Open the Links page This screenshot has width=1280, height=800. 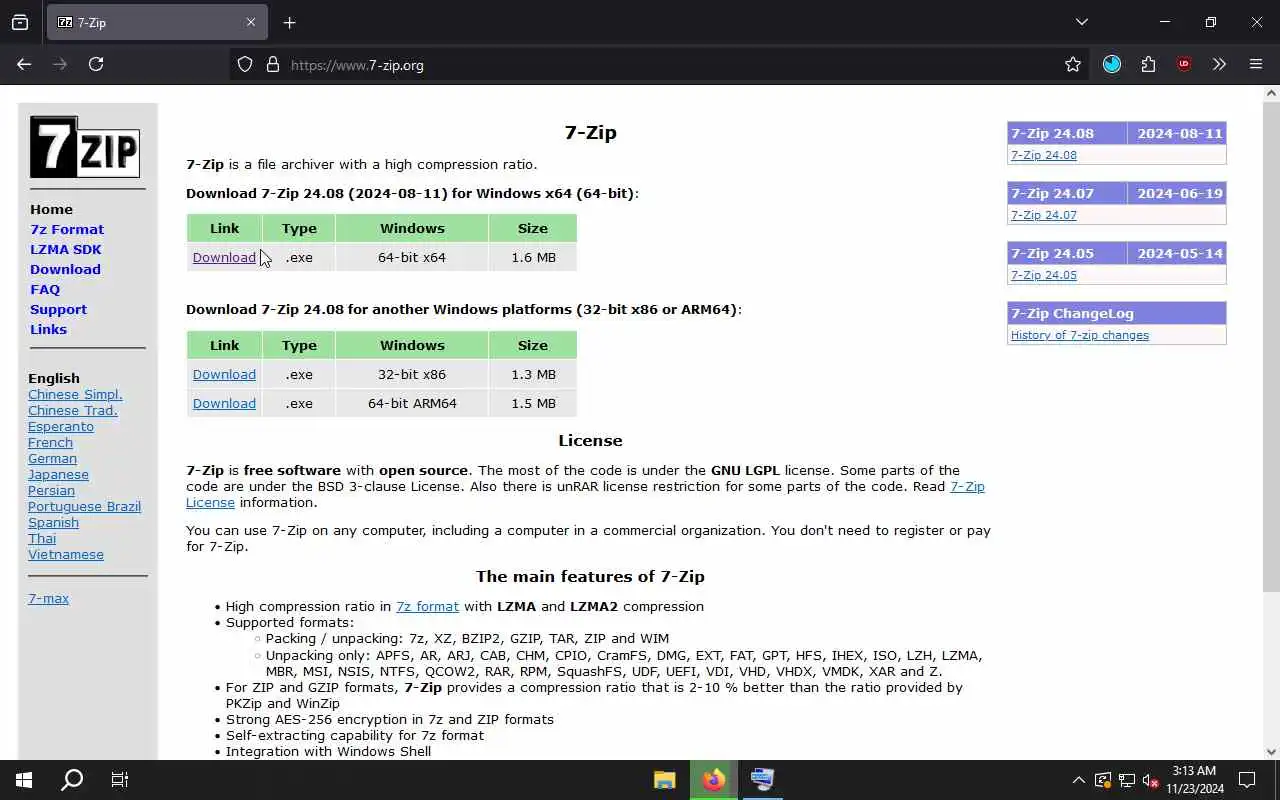48,329
